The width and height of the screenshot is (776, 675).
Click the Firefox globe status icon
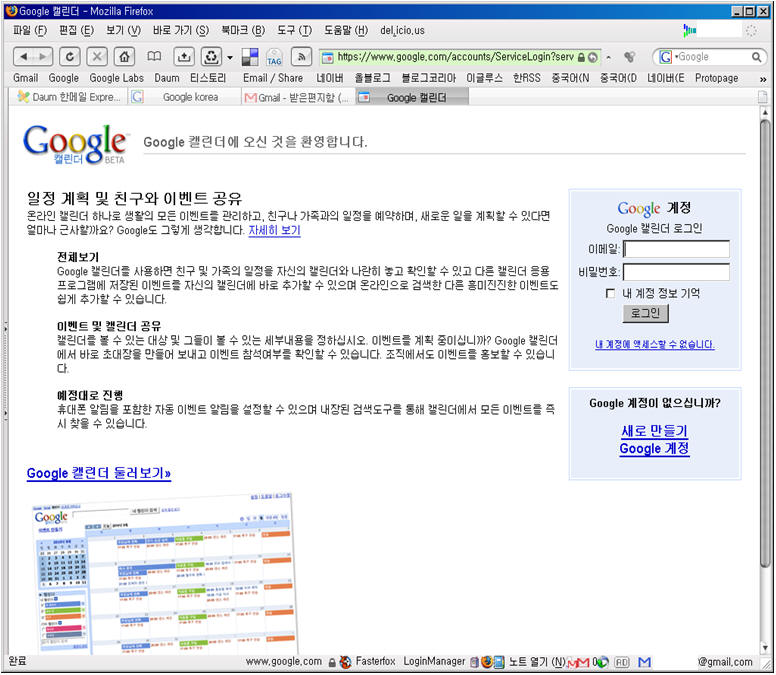click(486, 662)
